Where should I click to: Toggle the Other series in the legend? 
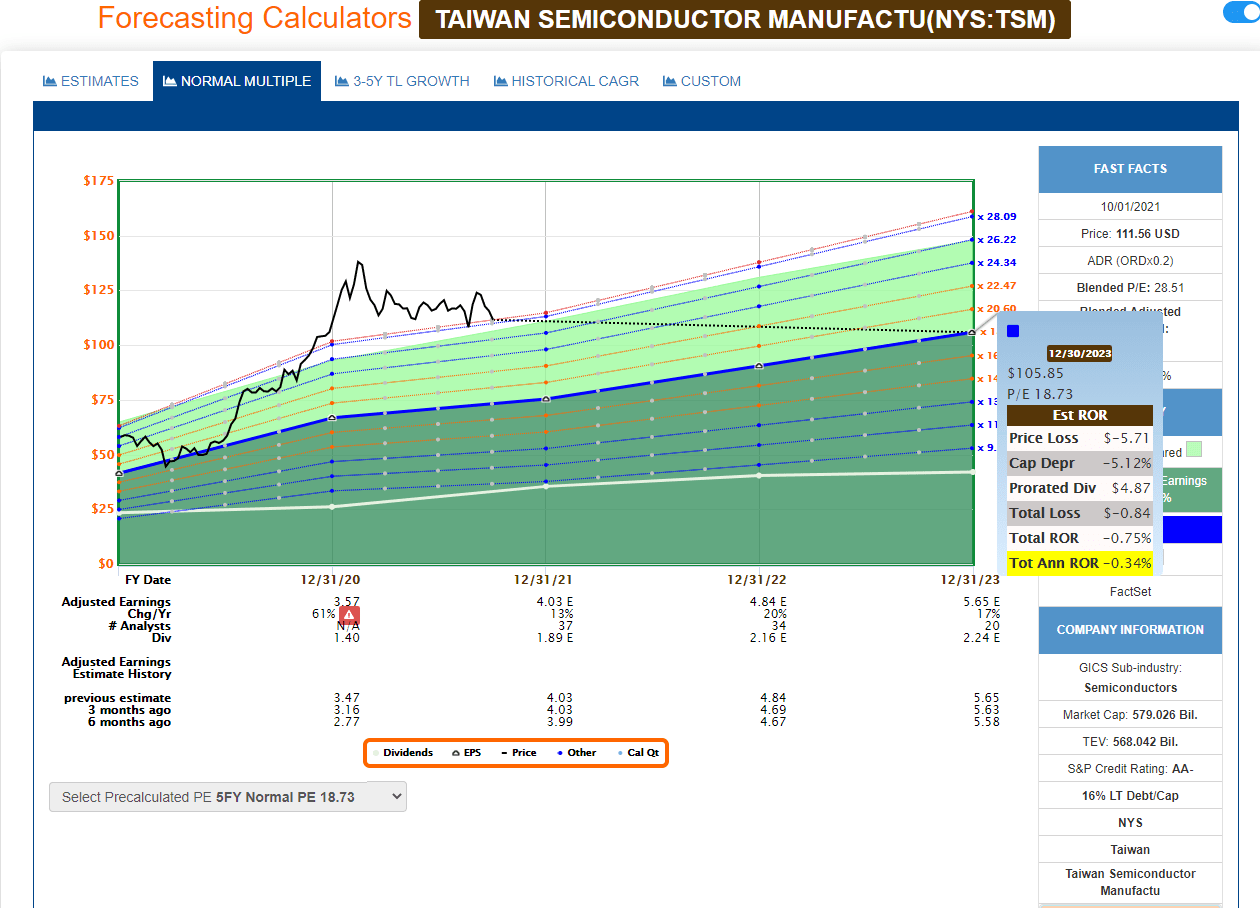(x=576, y=752)
